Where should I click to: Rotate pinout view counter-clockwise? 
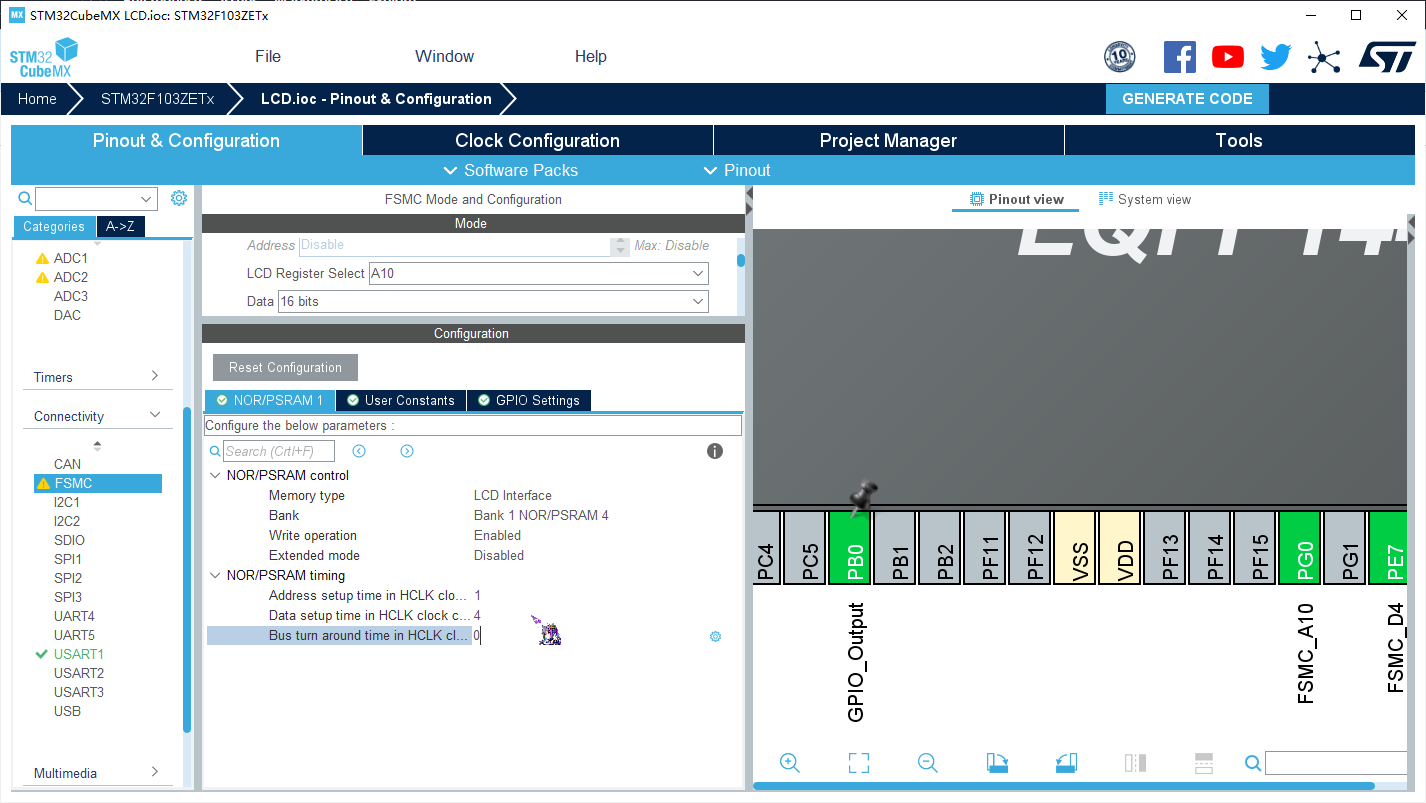(x=1066, y=763)
